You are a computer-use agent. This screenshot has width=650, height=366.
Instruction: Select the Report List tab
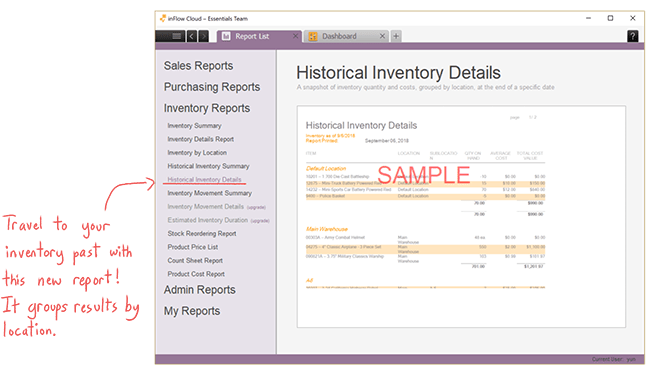tap(252, 36)
